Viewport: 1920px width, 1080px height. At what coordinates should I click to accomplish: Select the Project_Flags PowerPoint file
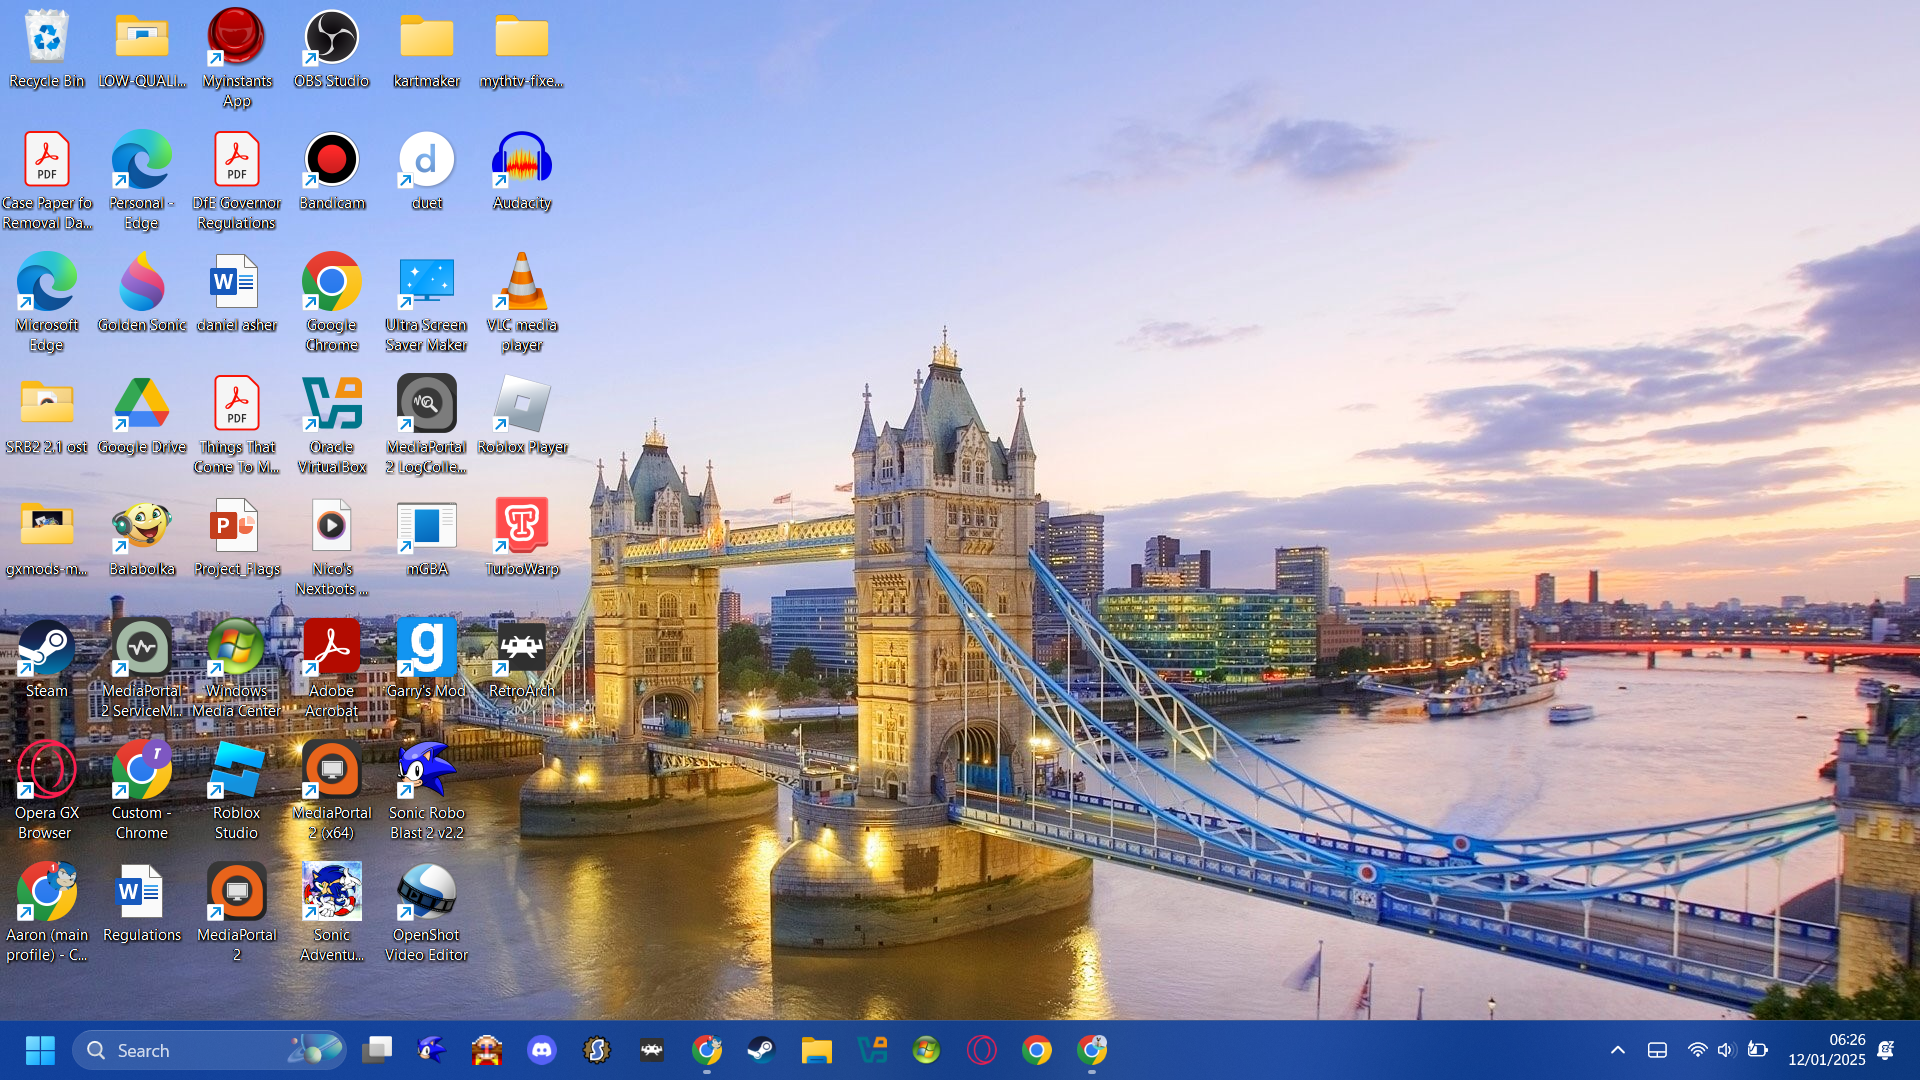point(236,526)
